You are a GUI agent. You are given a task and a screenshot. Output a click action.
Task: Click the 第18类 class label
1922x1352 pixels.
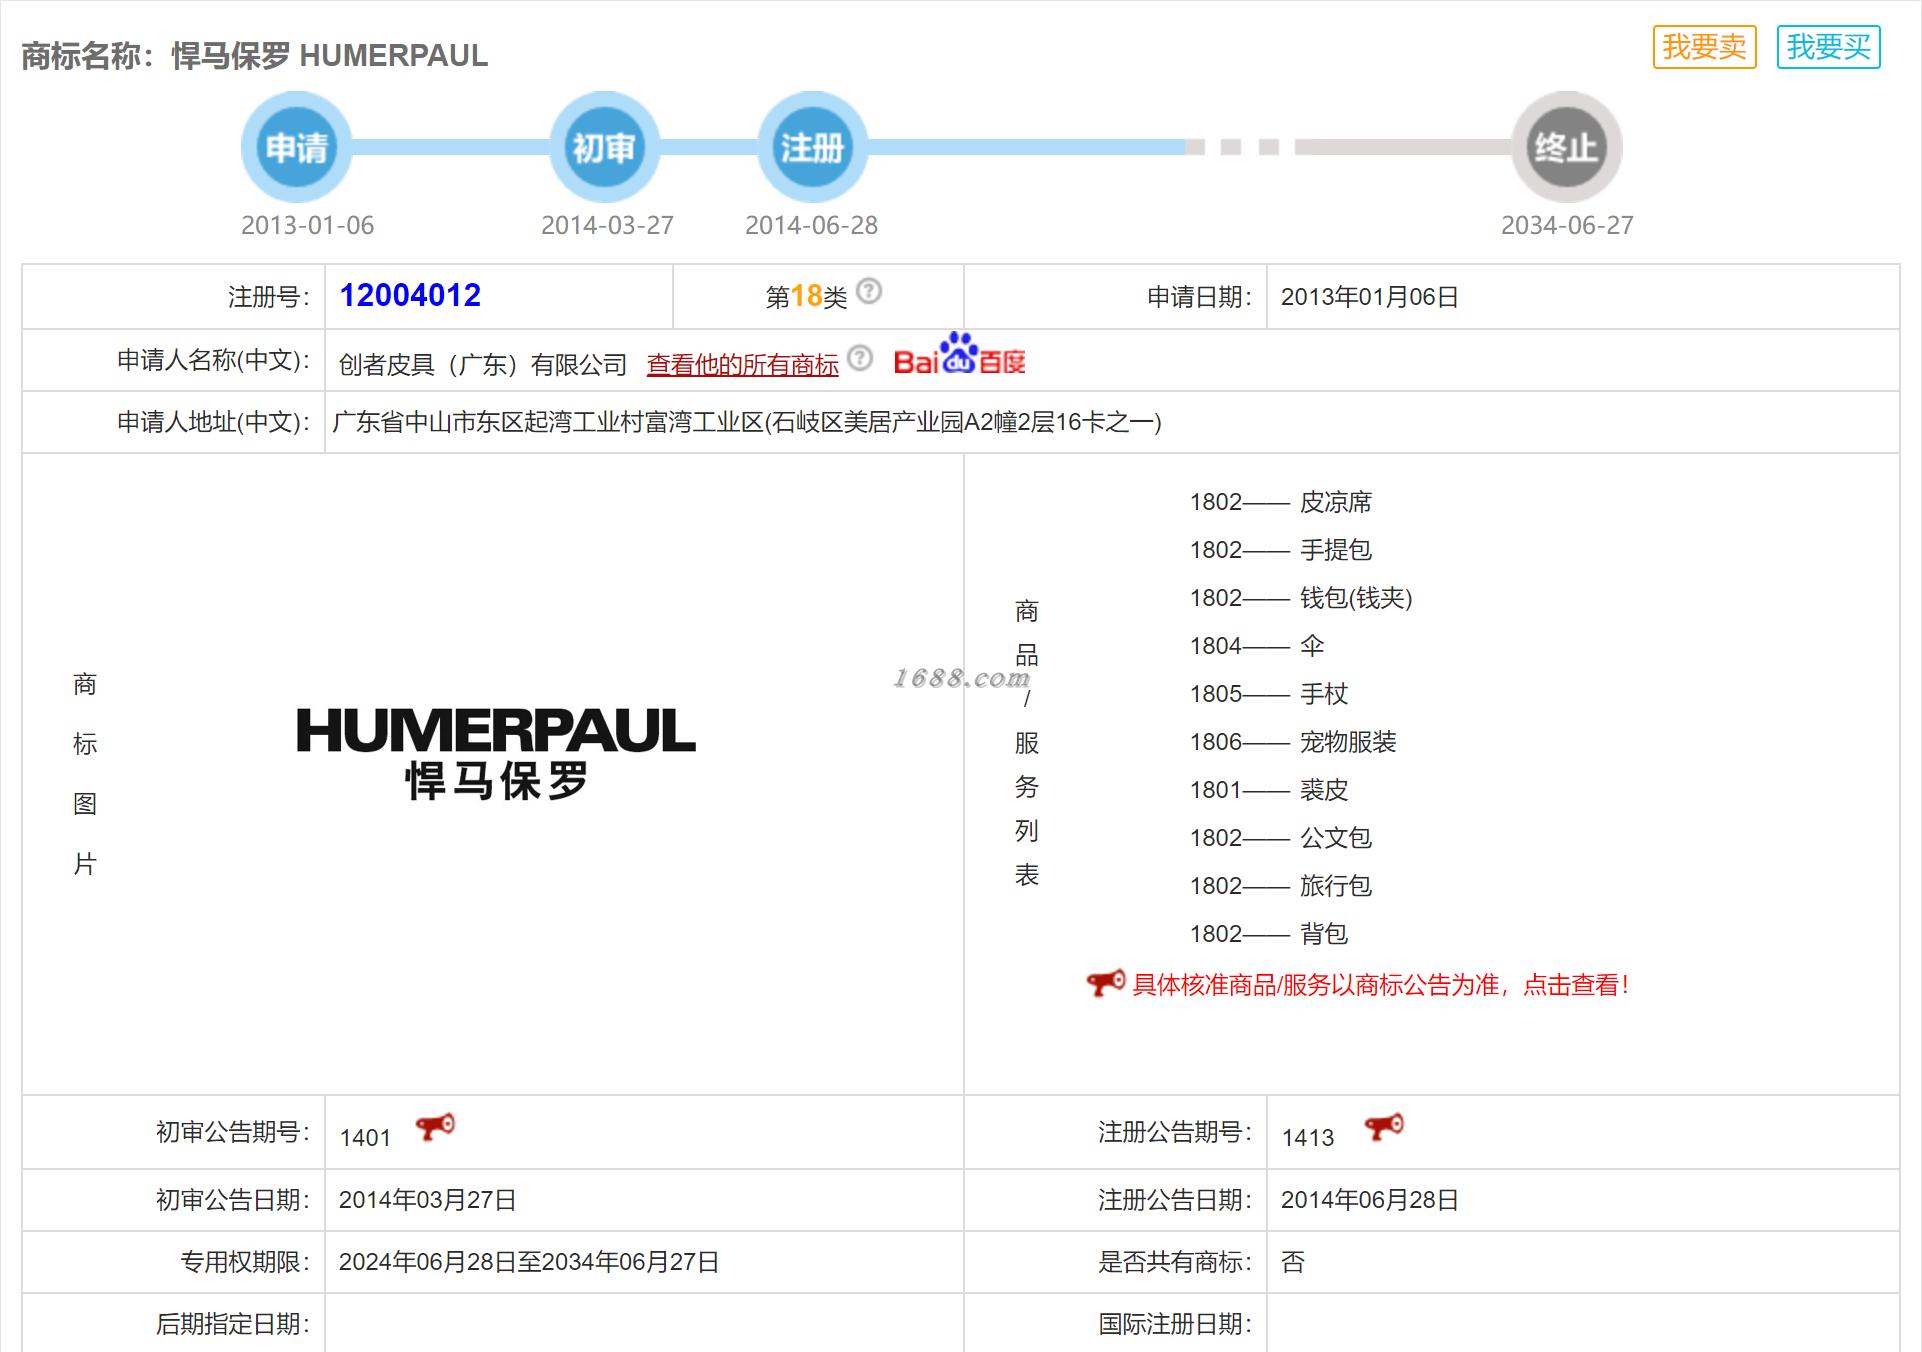806,297
